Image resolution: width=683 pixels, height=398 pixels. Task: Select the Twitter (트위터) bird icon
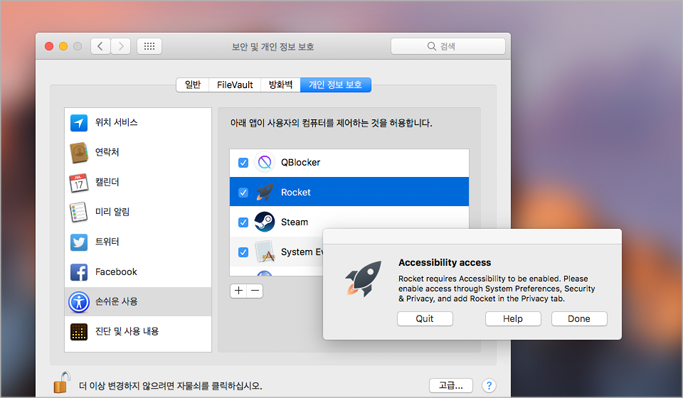79,242
